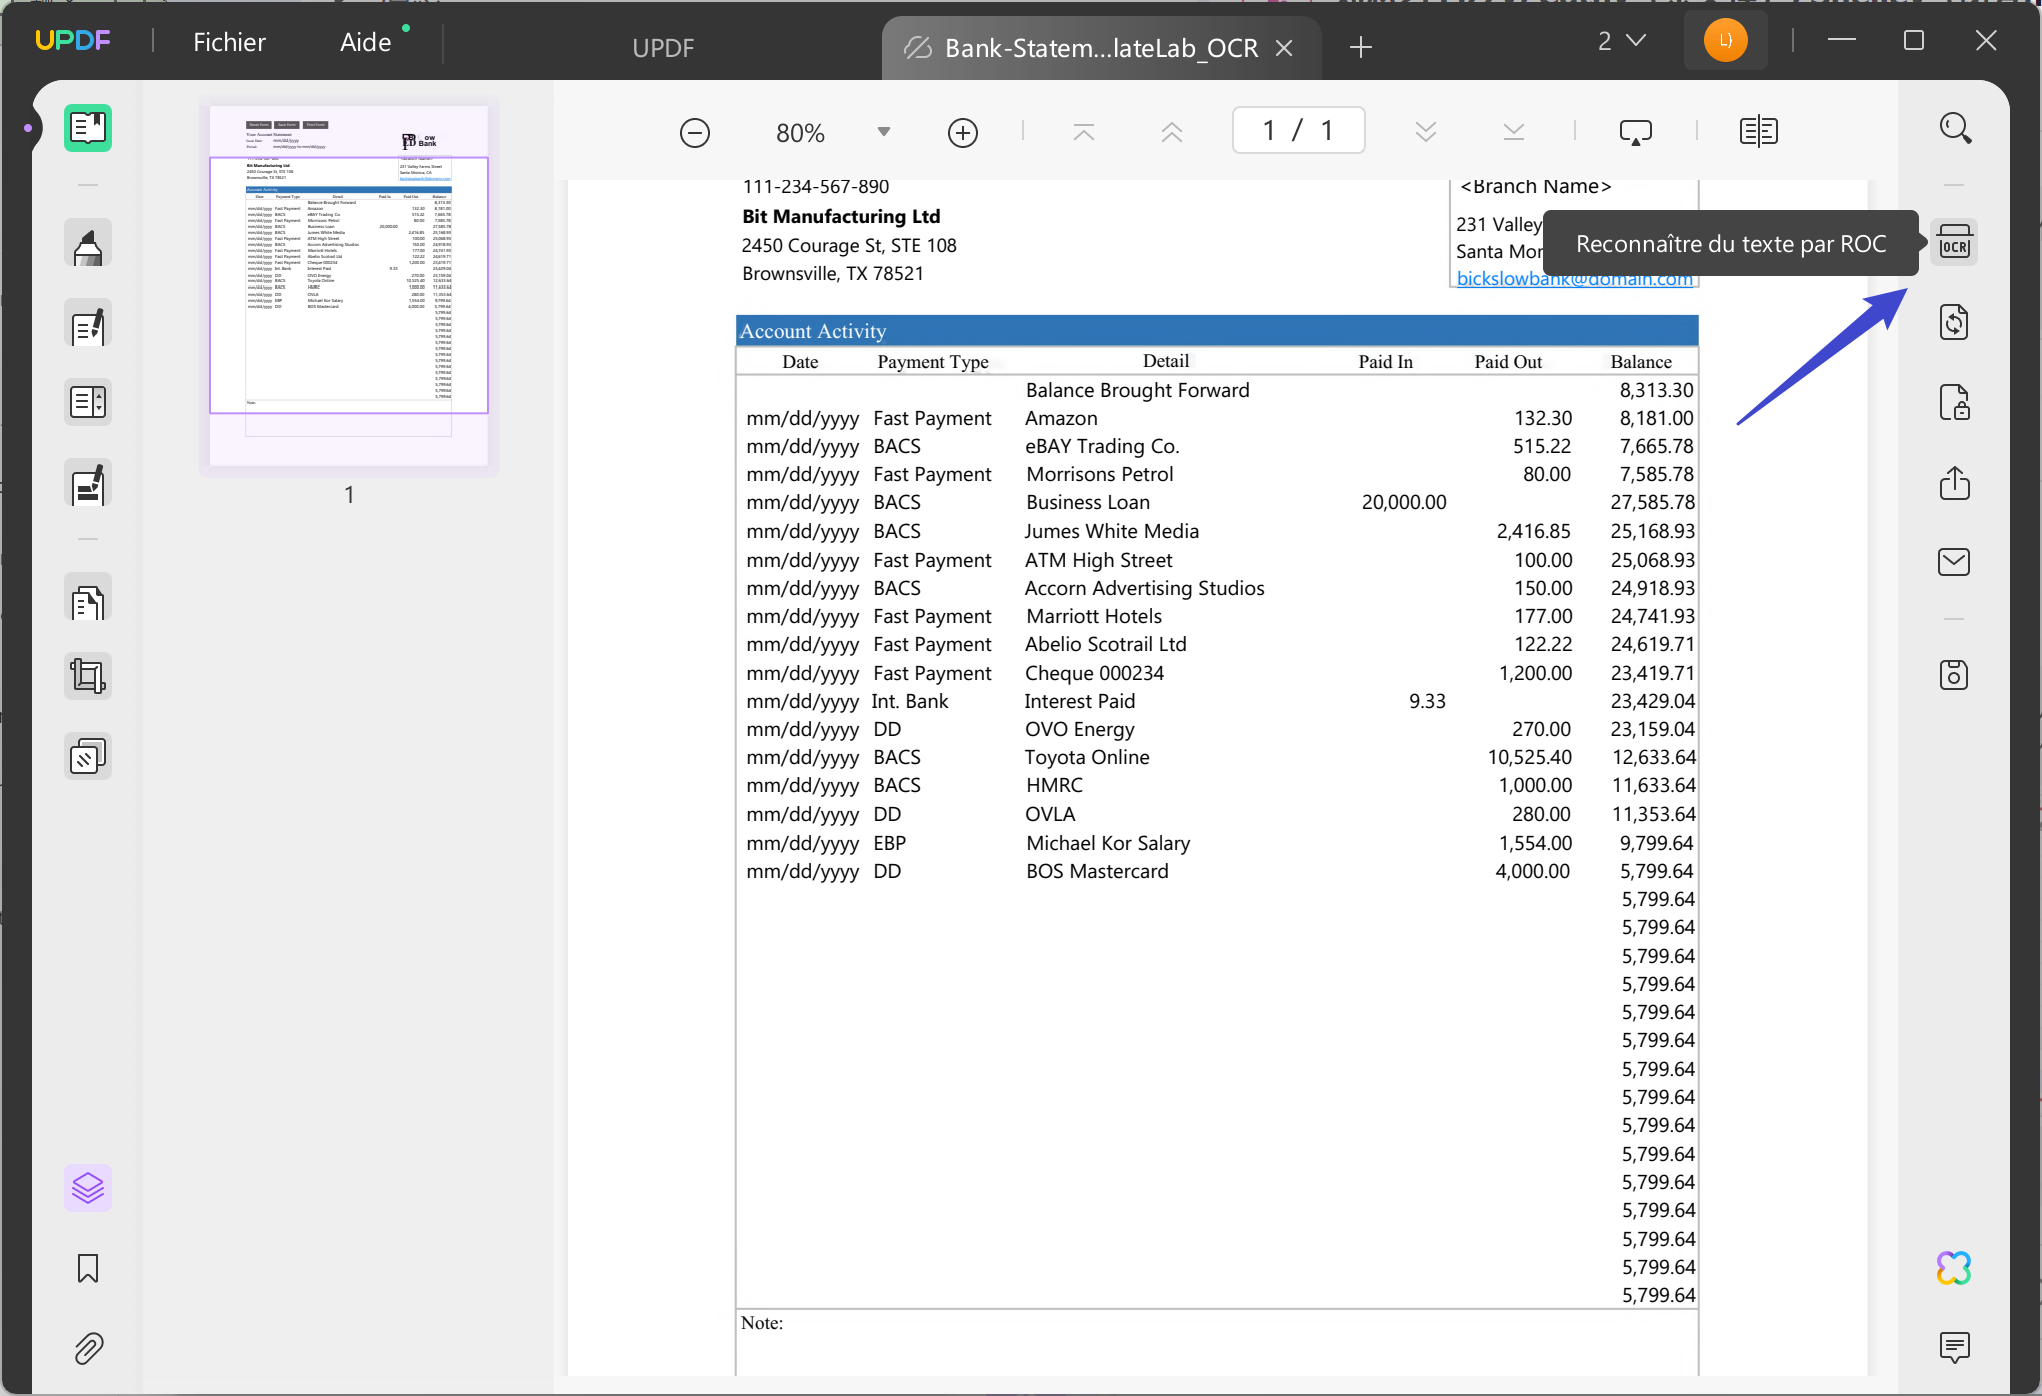Click the Interest Paid detail entry
This screenshot has width=2042, height=1396.
click(x=1080, y=702)
